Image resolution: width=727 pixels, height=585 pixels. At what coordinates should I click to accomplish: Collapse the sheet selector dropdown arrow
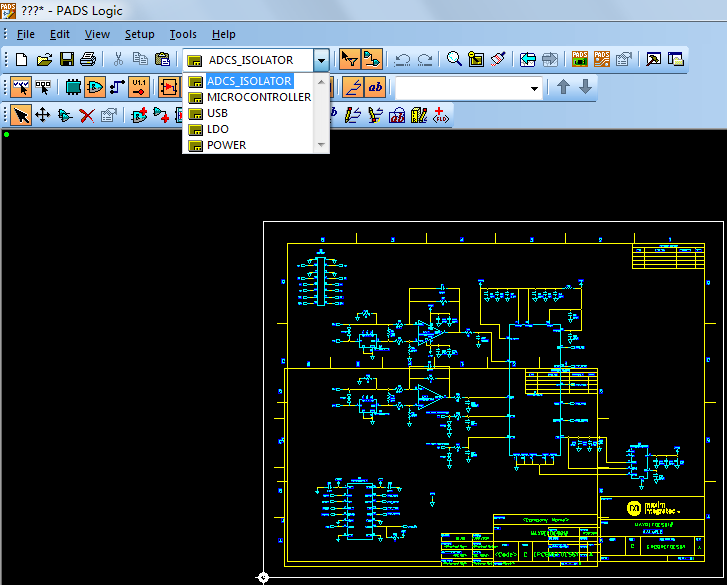(x=321, y=60)
